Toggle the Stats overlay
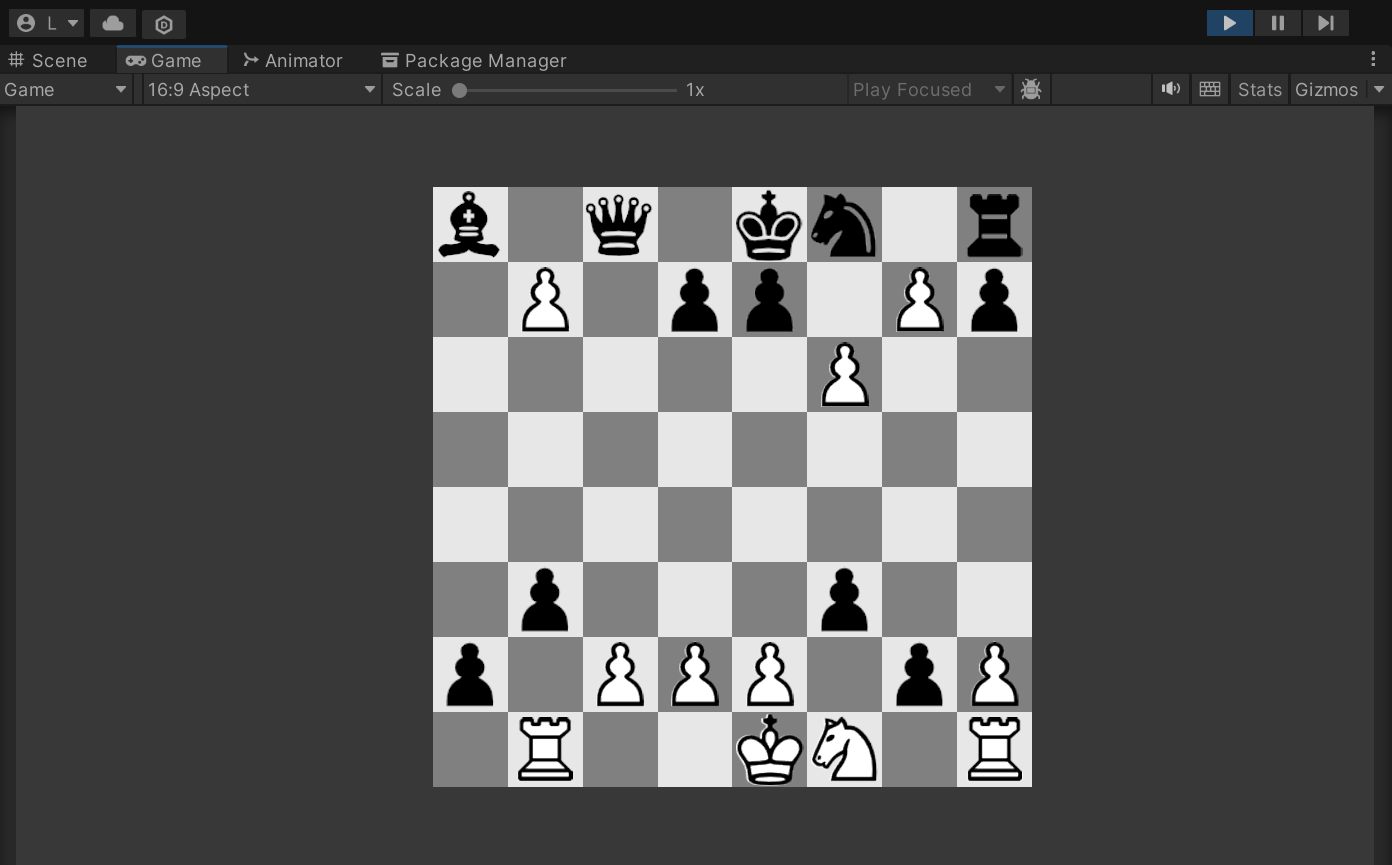1392x865 pixels. [1260, 89]
